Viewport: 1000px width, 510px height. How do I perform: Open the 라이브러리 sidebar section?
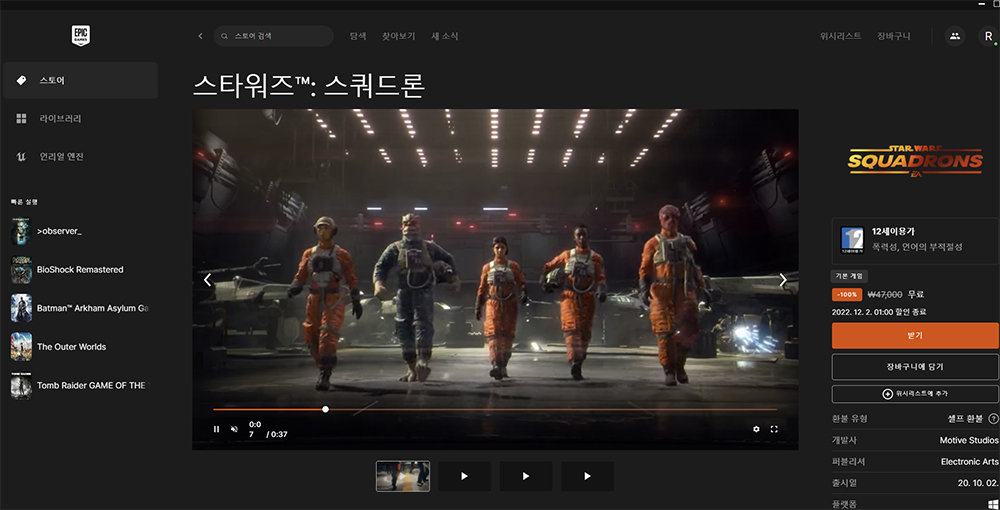pyautogui.click(x=80, y=119)
